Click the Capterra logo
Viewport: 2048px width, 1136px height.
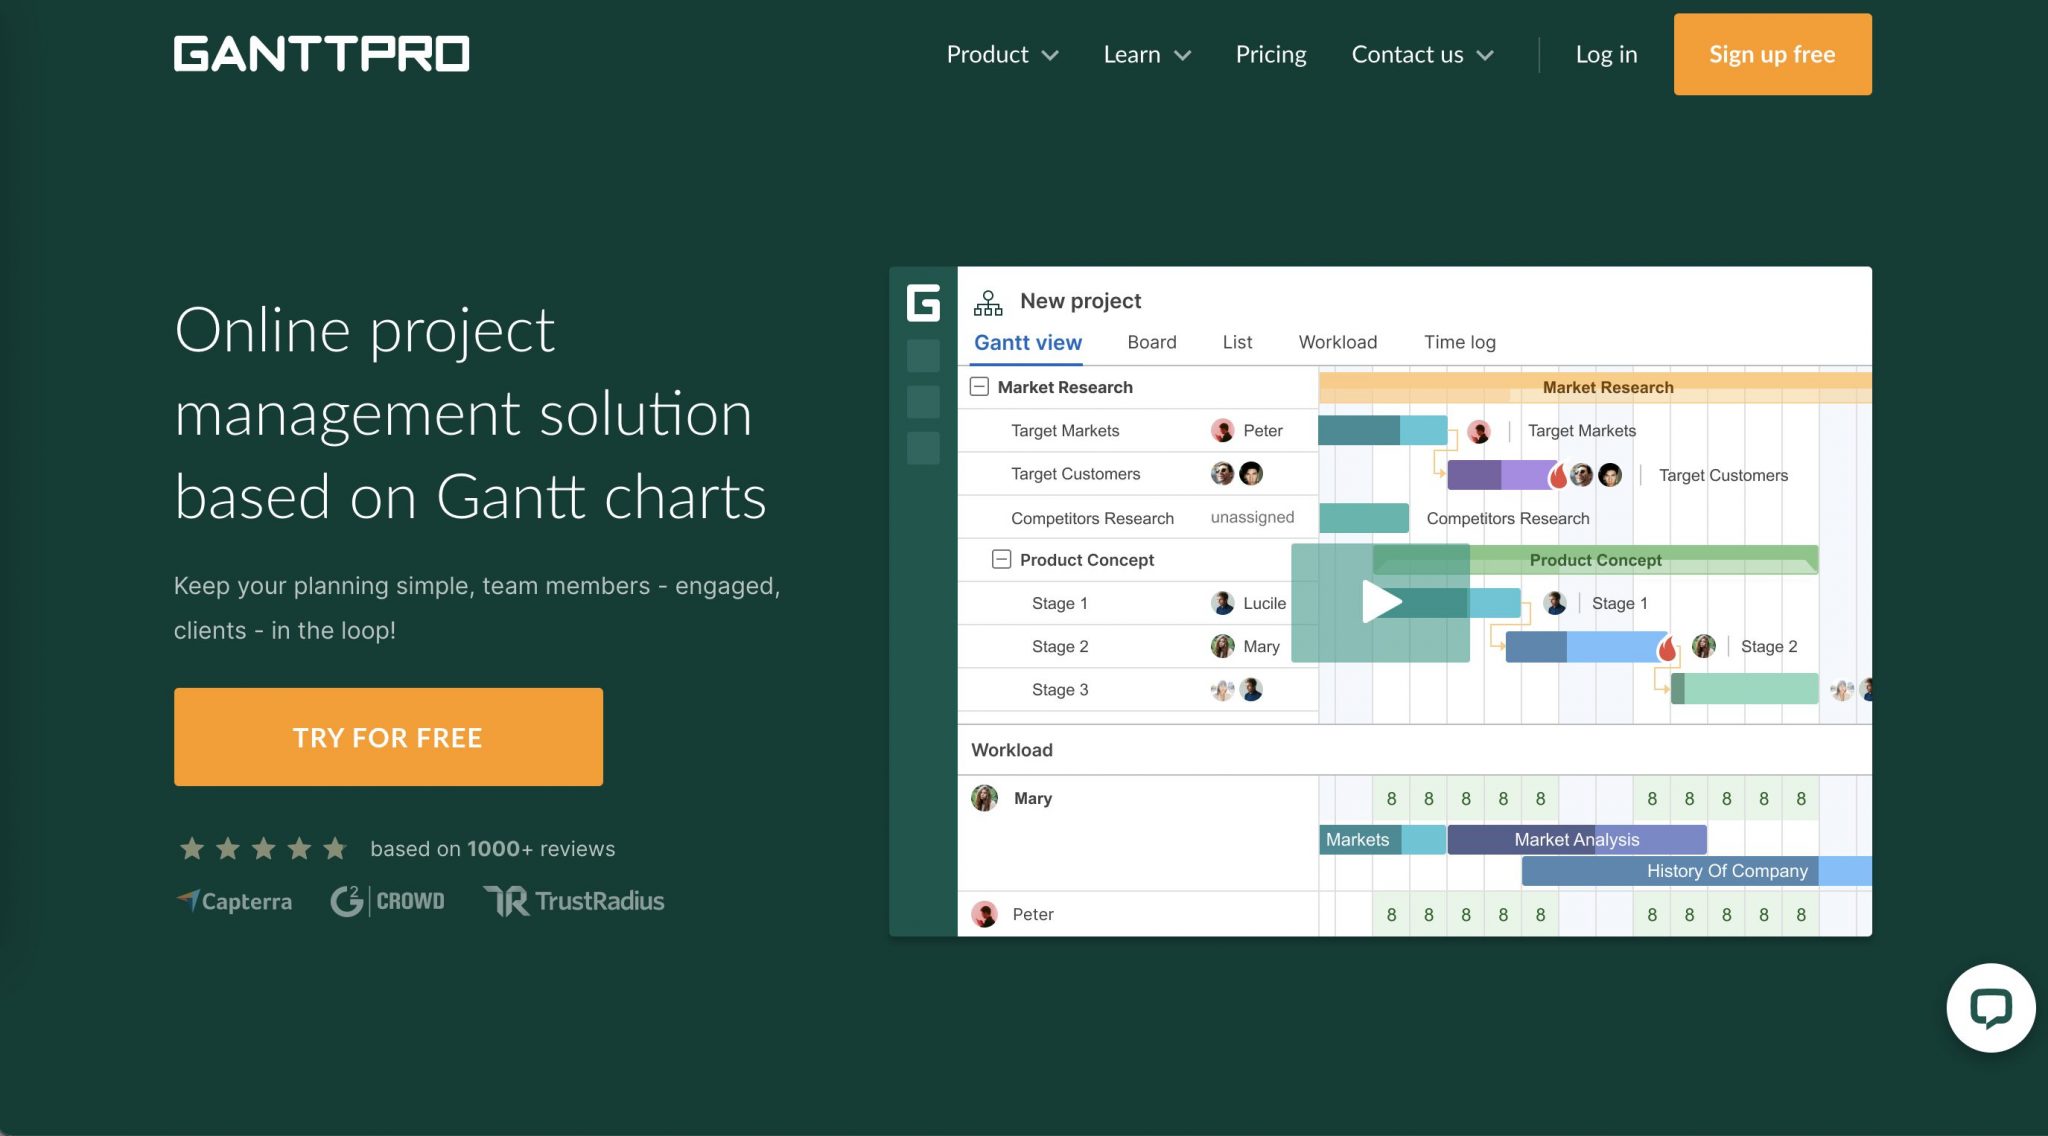[x=234, y=901]
